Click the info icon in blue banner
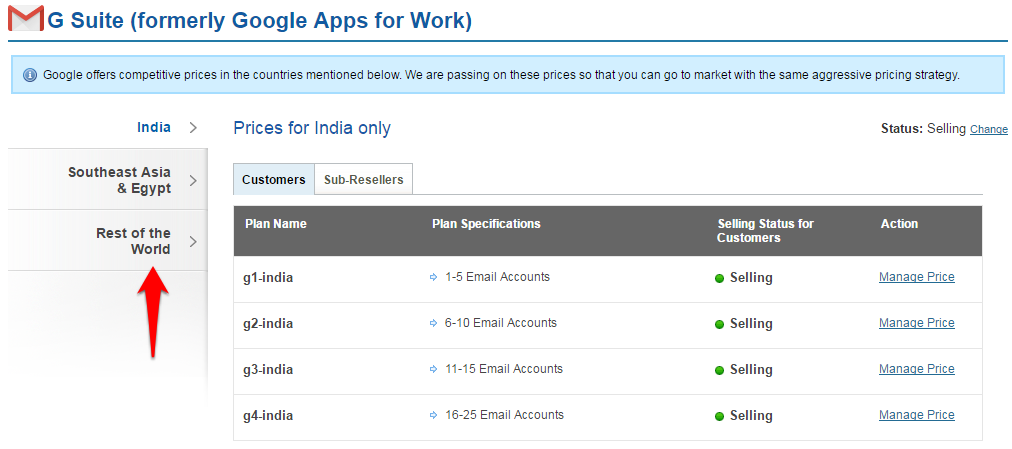The width and height of the screenshot is (1012, 449). (x=30, y=76)
